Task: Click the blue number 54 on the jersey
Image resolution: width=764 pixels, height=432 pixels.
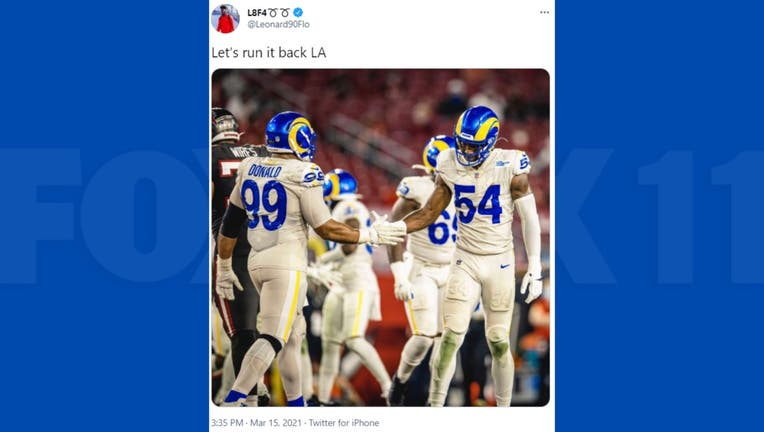Action: [x=478, y=203]
